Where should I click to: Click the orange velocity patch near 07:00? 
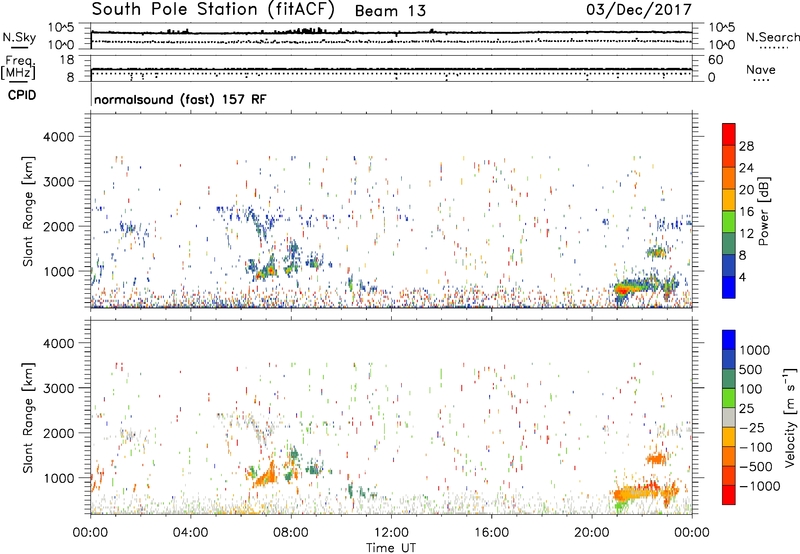[x=265, y=476]
